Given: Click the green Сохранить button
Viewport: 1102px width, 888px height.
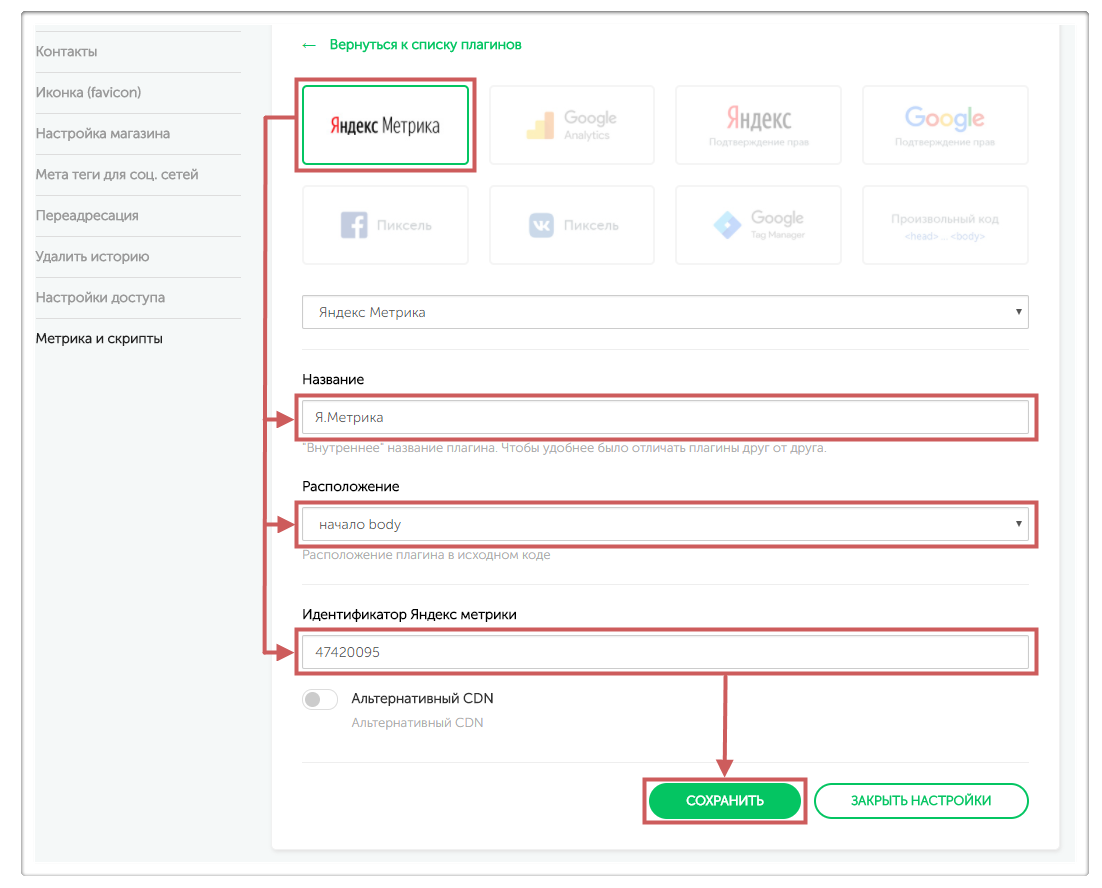Looking at the screenshot, I should [725, 801].
